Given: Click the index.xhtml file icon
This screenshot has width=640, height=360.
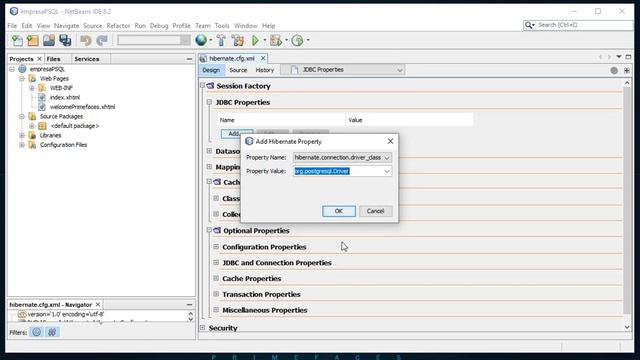Looking at the screenshot, I should tap(42, 97).
